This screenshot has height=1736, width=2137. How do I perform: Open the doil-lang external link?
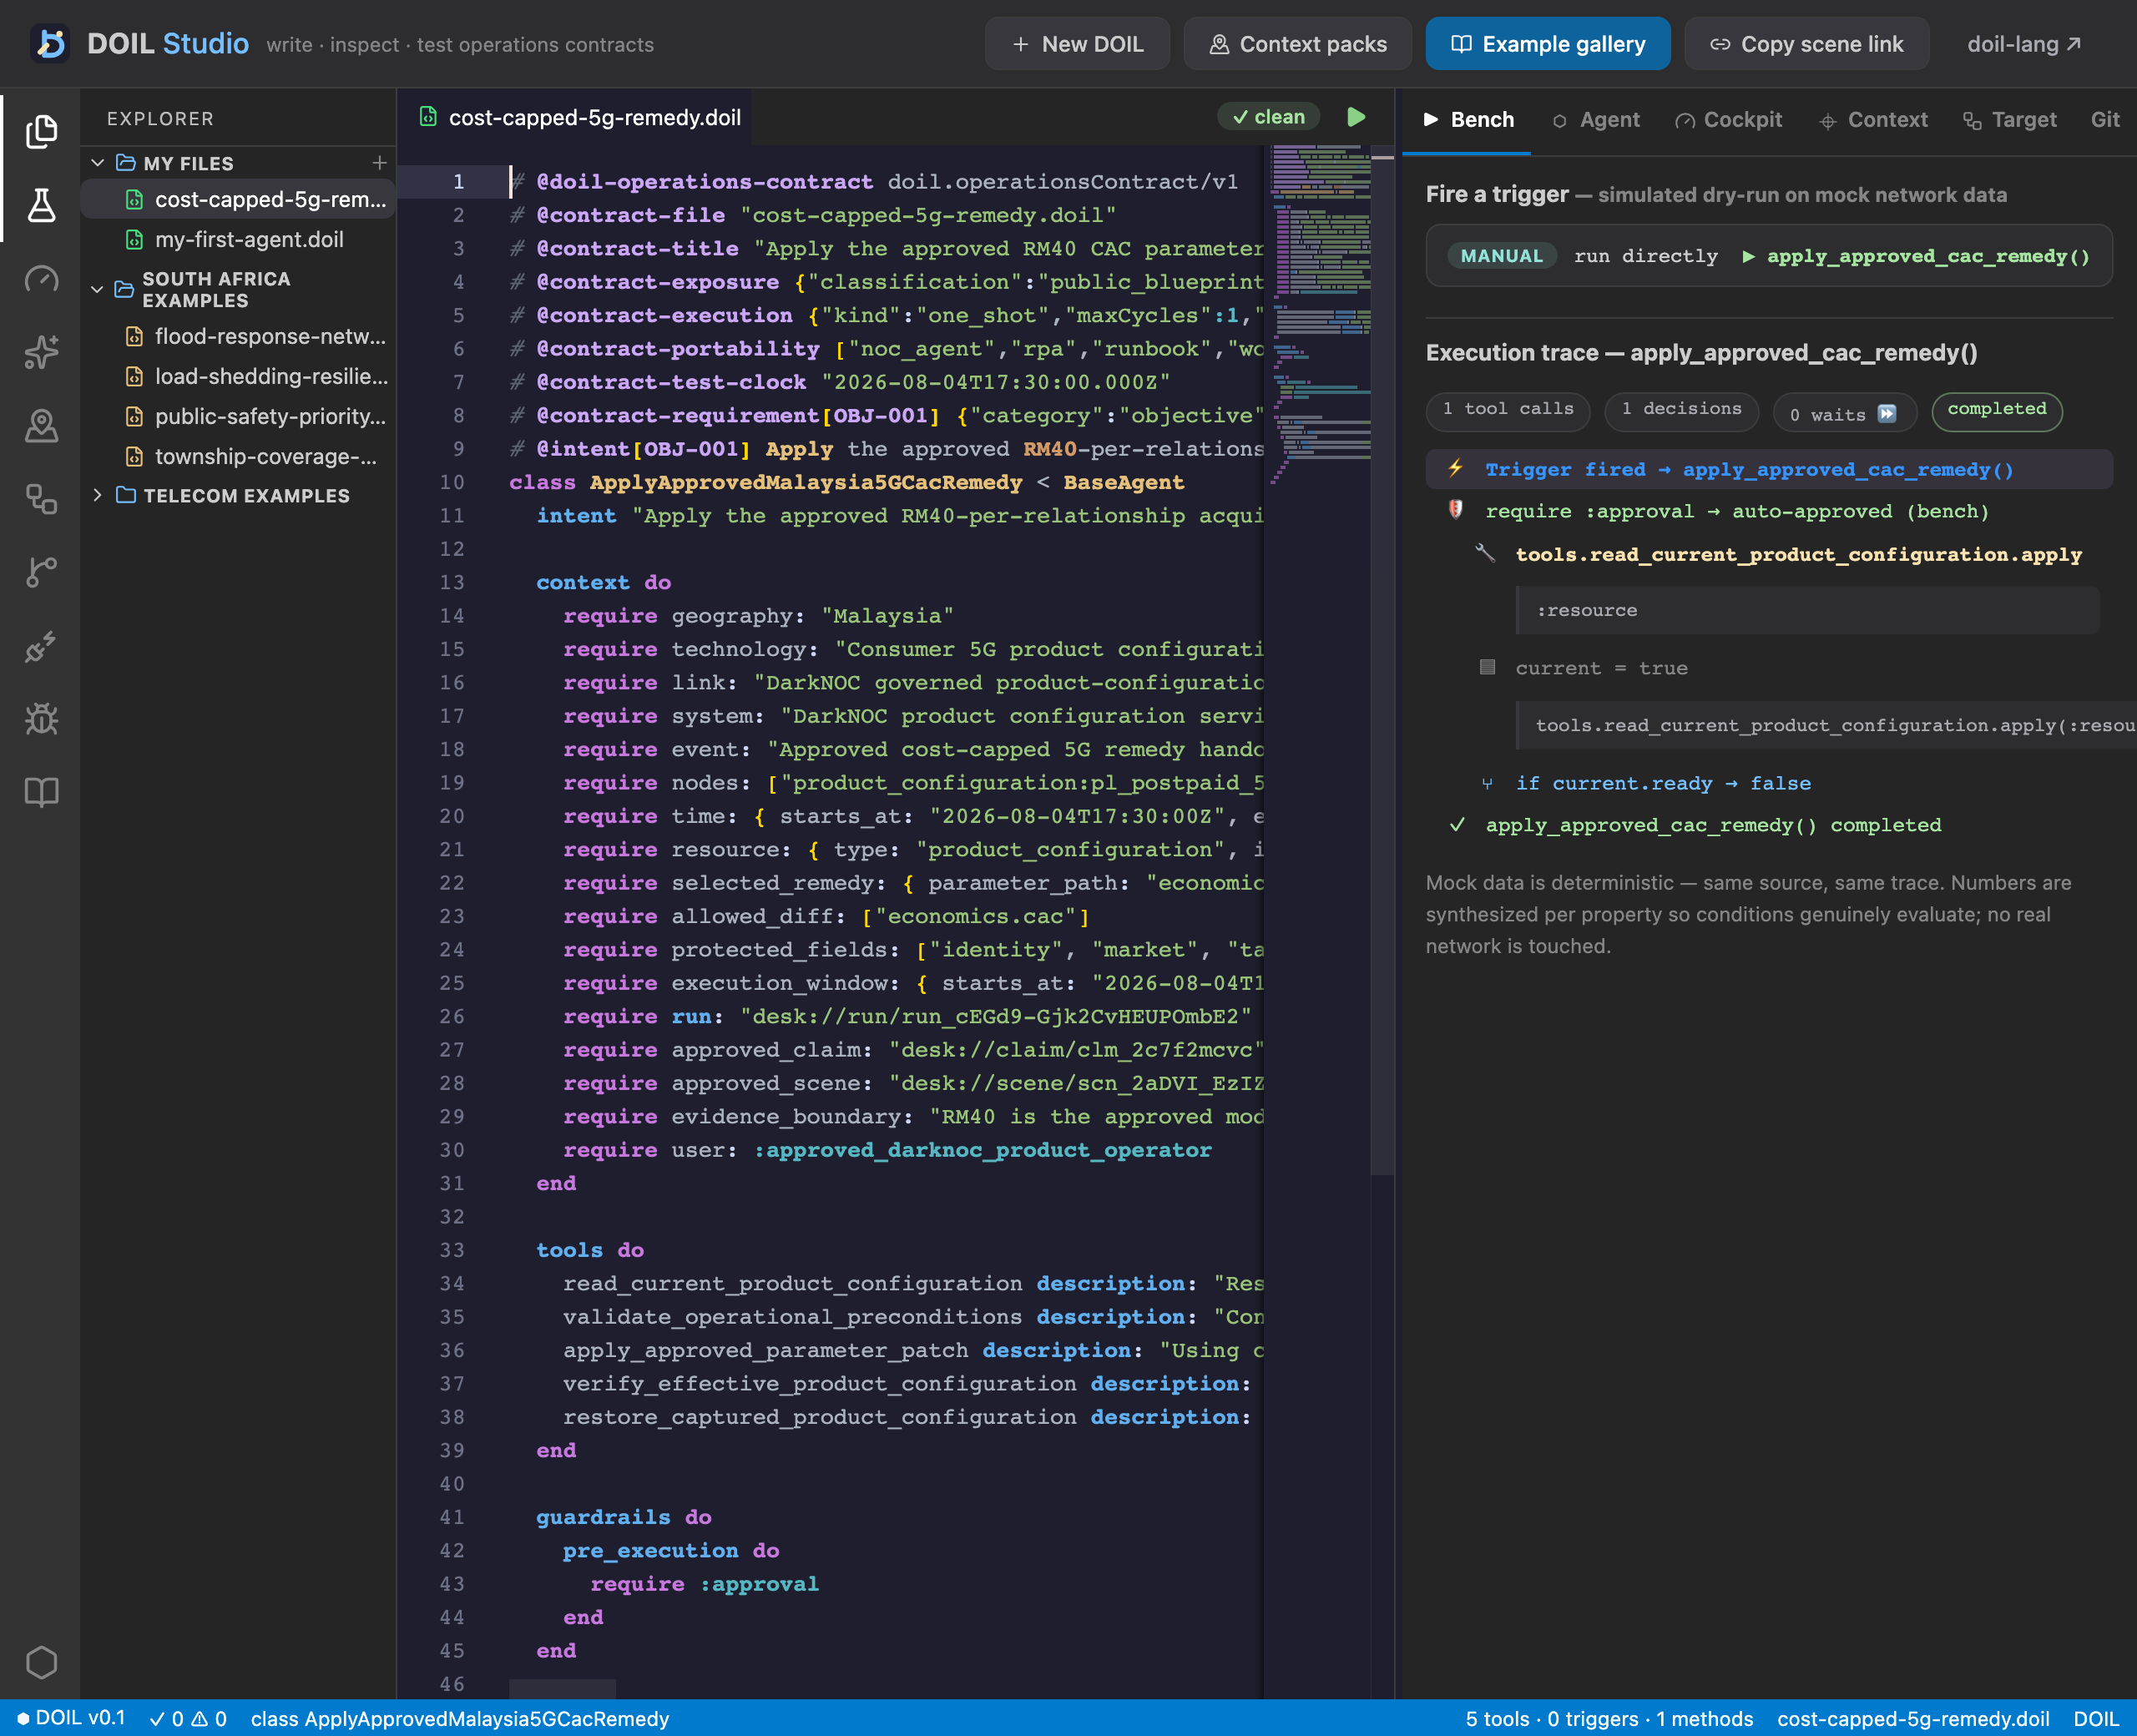coord(2024,44)
